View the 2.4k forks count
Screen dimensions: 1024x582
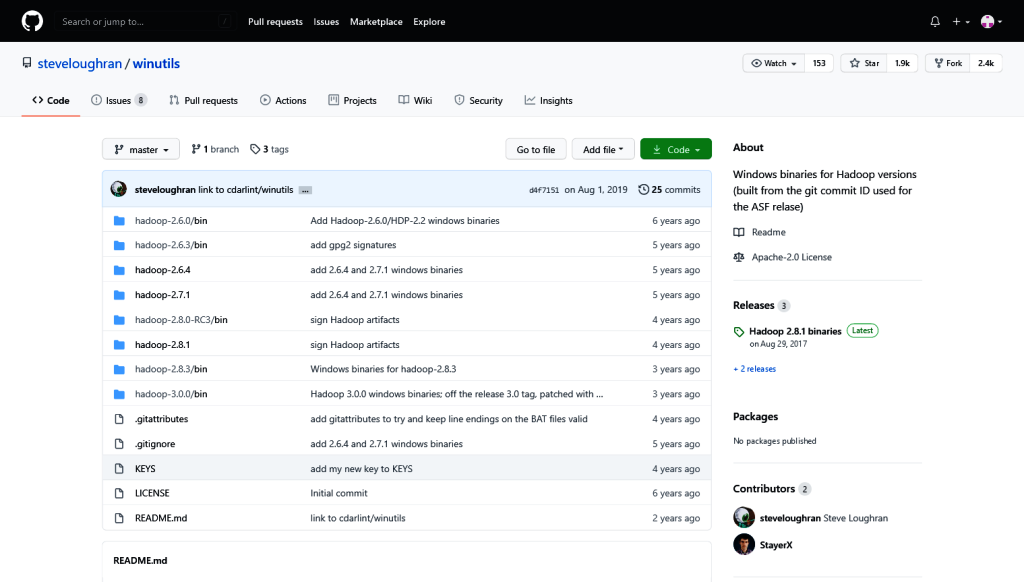[986, 63]
